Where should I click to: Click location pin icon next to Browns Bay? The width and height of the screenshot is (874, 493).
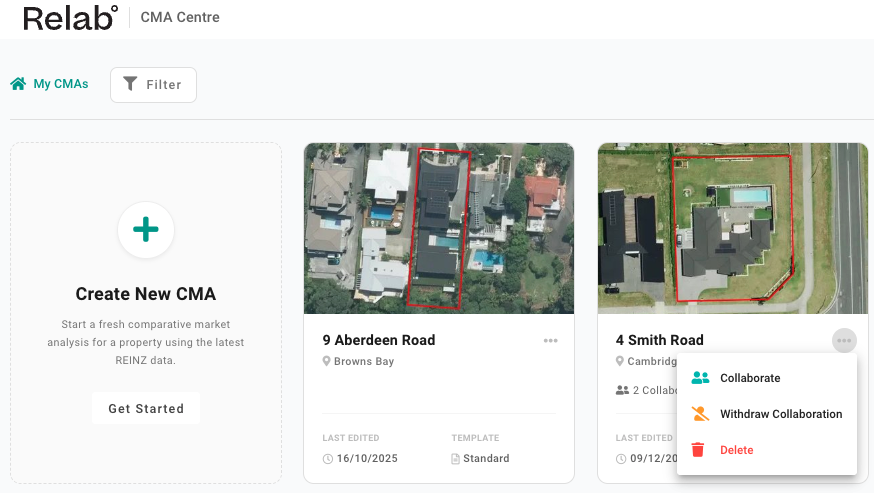click(327, 361)
